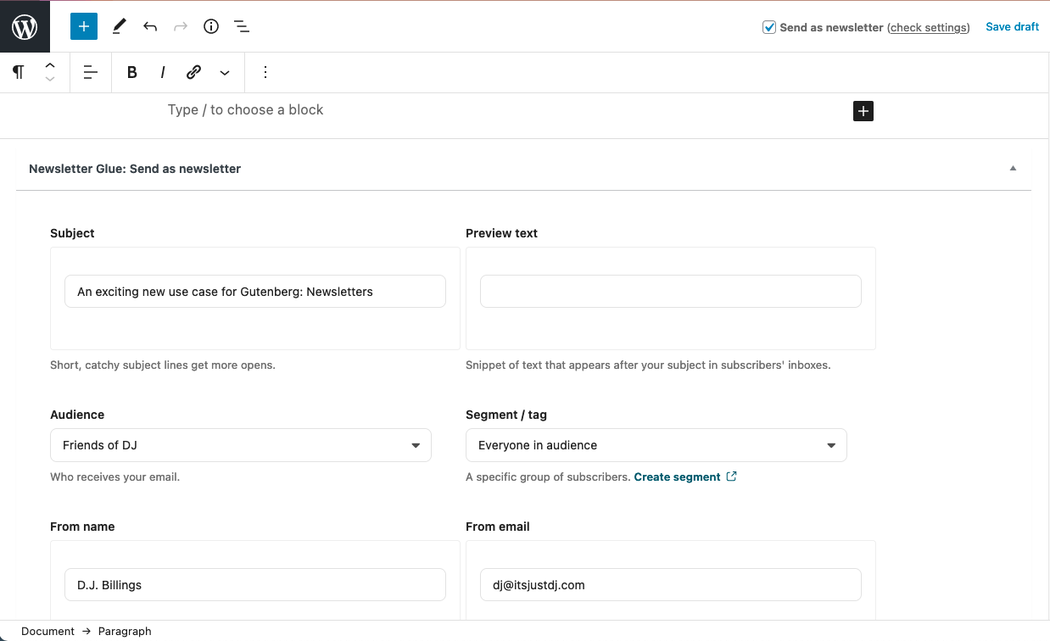Undo the last change
The image size is (1050, 641).
point(150,27)
